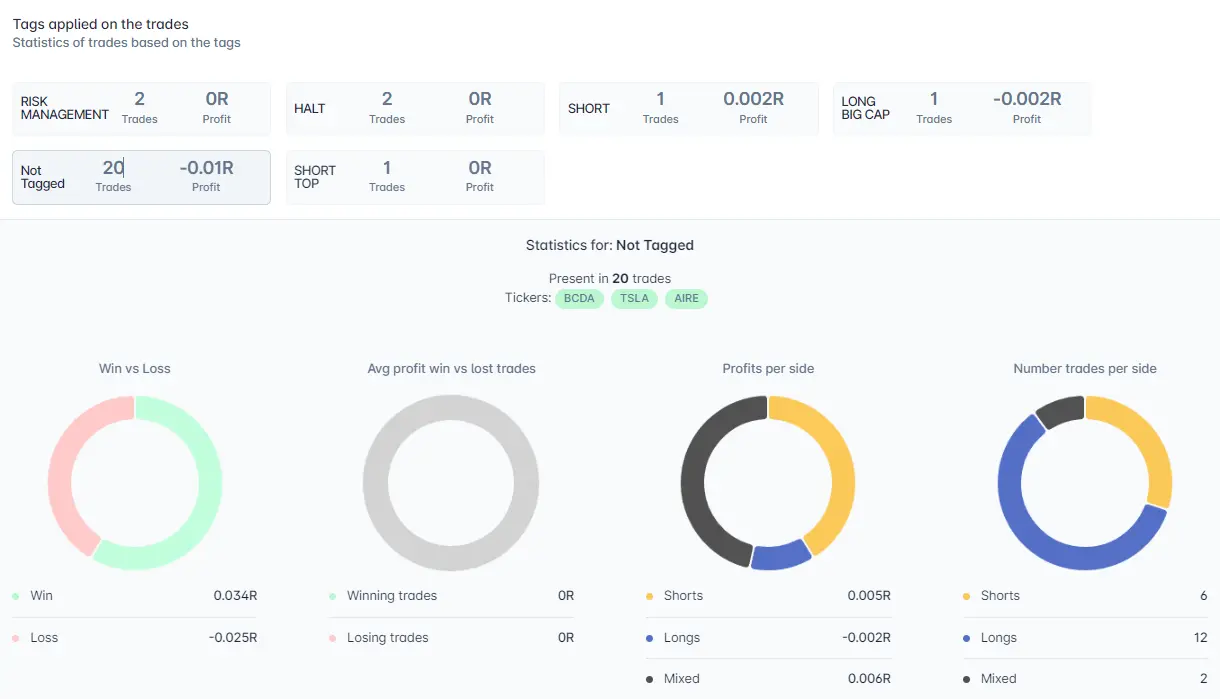Toggle the Winning trades legend item
Screen dimensions: 1220x699
pos(391,595)
